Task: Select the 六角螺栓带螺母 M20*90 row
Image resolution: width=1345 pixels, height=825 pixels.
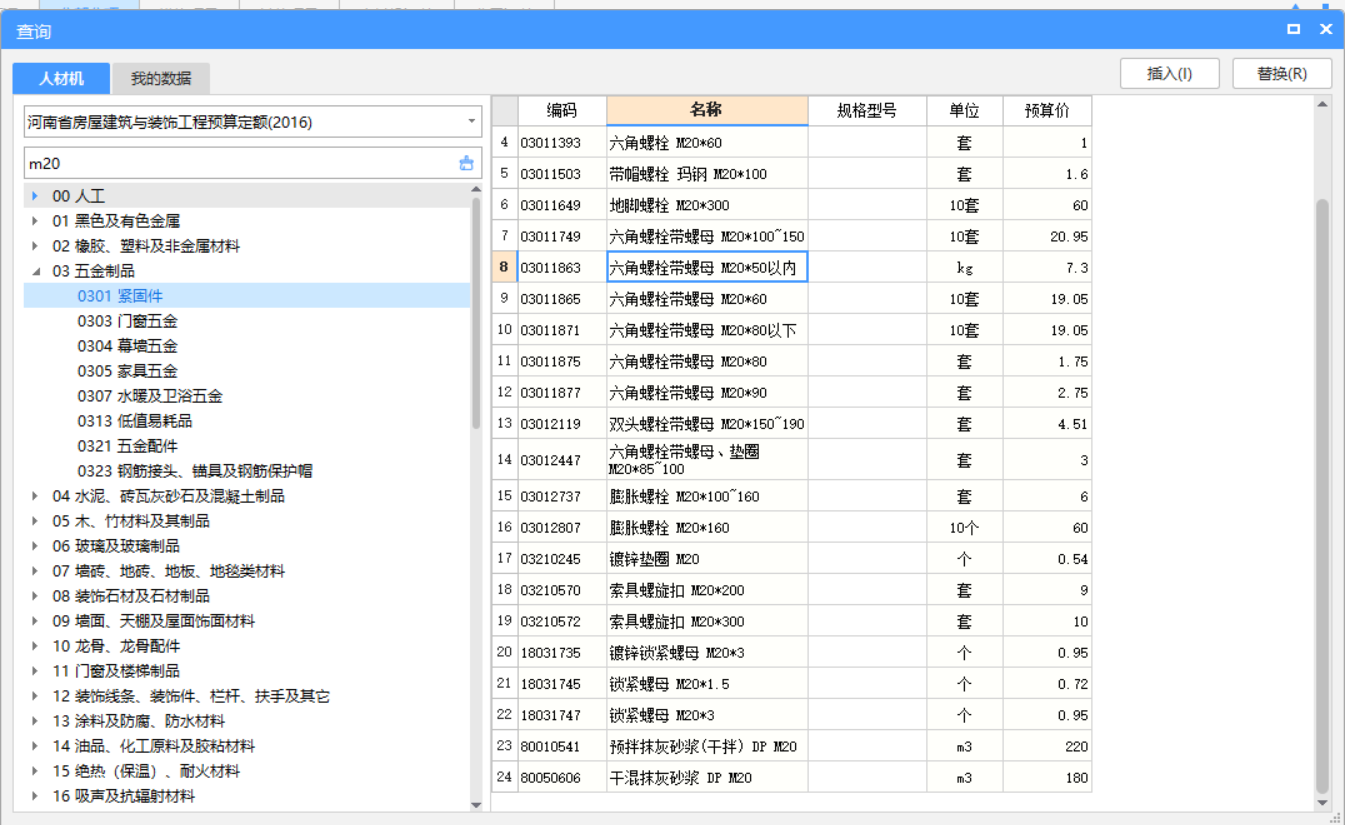Action: pyautogui.click(x=791, y=393)
